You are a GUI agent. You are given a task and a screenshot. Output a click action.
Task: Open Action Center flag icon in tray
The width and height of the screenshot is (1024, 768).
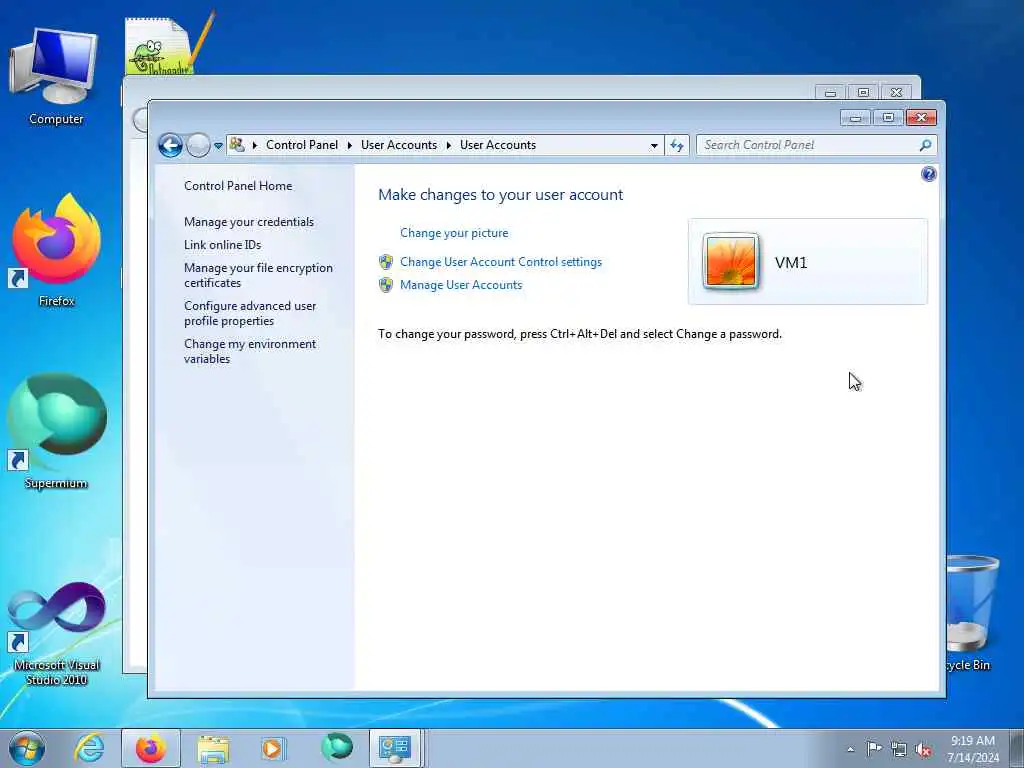click(874, 748)
